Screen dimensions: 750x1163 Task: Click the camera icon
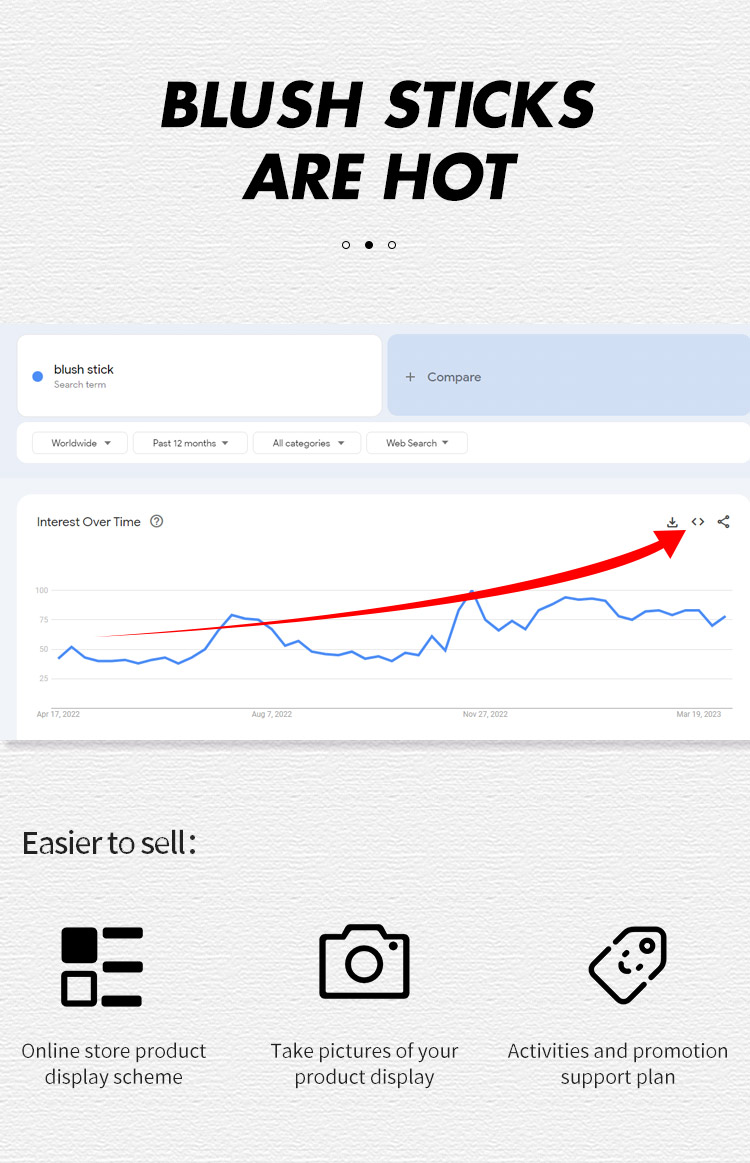point(364,962)
